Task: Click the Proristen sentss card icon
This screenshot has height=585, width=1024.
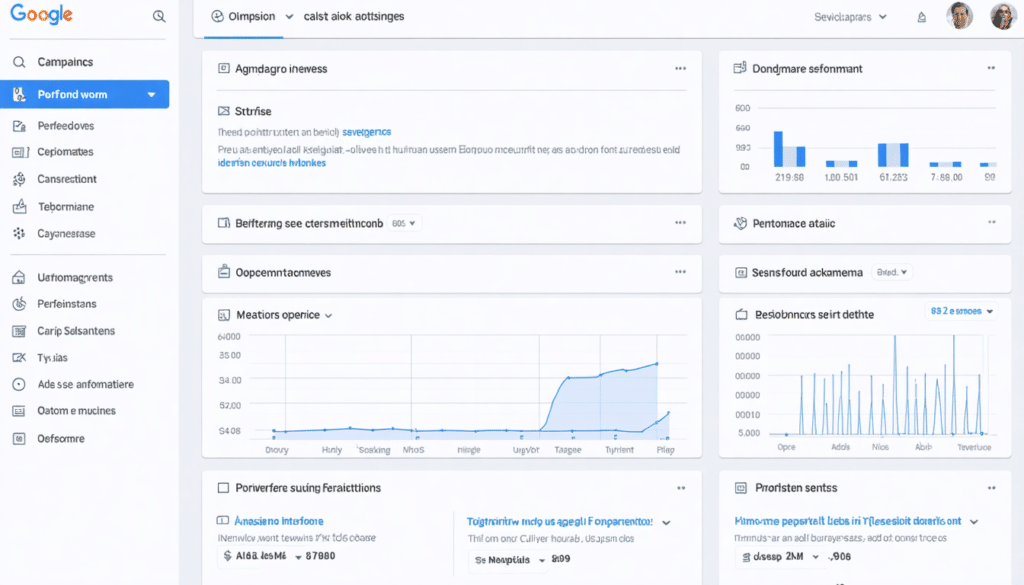Action: coord(741,488)
